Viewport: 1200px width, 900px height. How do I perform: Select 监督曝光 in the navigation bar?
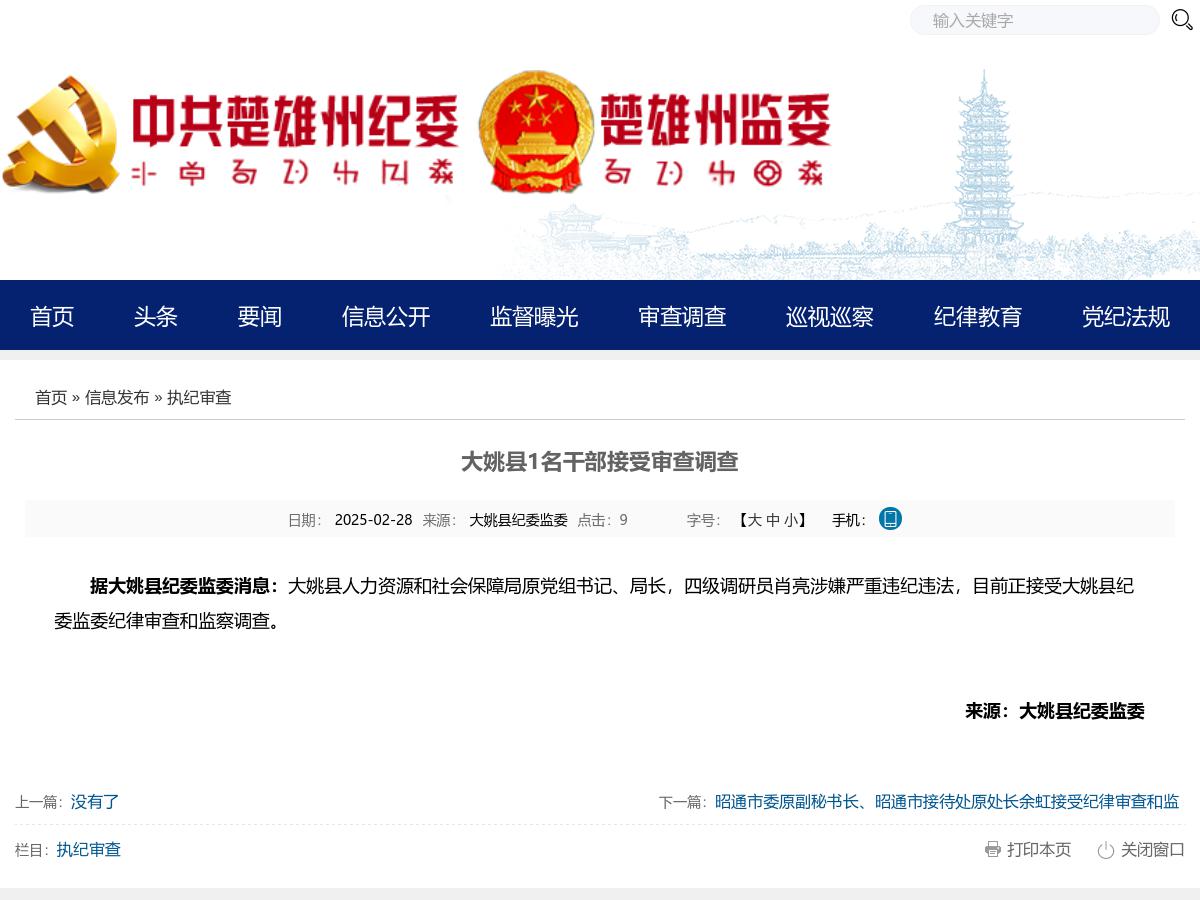coord(534,317)
